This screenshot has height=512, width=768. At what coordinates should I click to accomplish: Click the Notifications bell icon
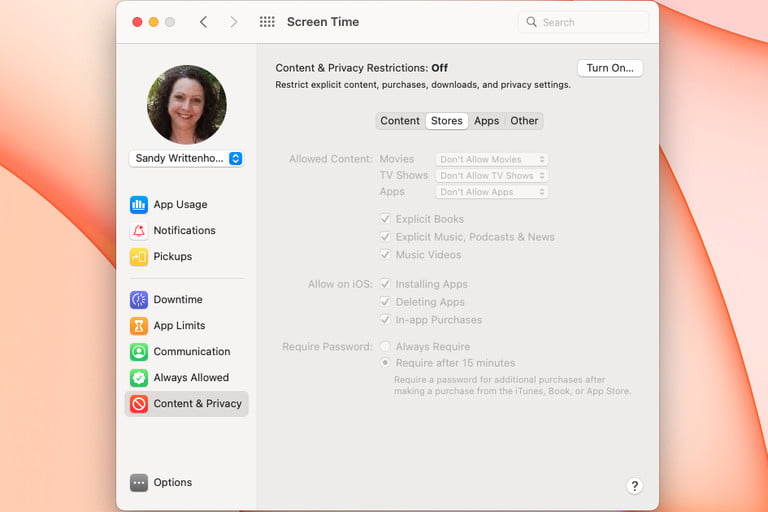tap(139, 230)
